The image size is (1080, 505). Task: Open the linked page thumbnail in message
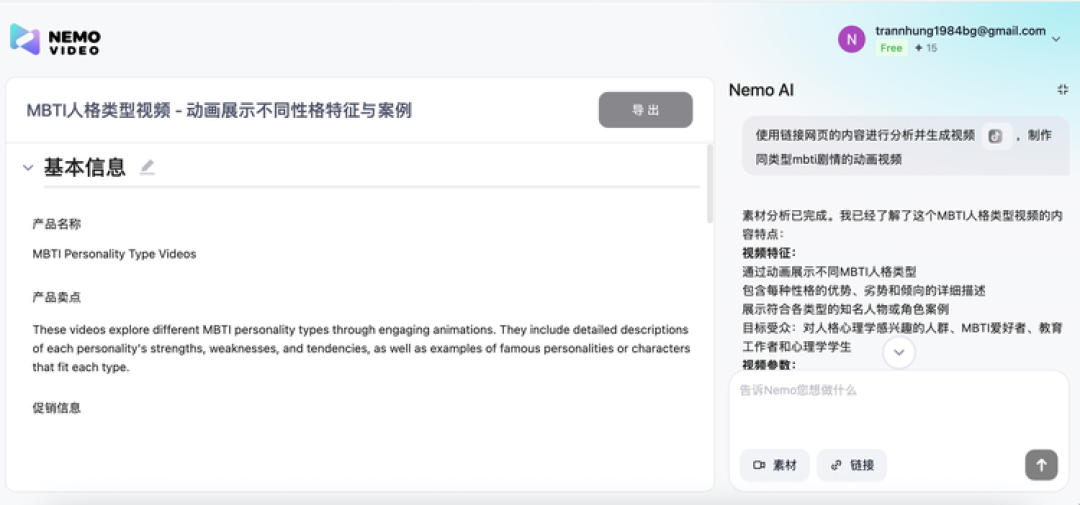(996, 136)
